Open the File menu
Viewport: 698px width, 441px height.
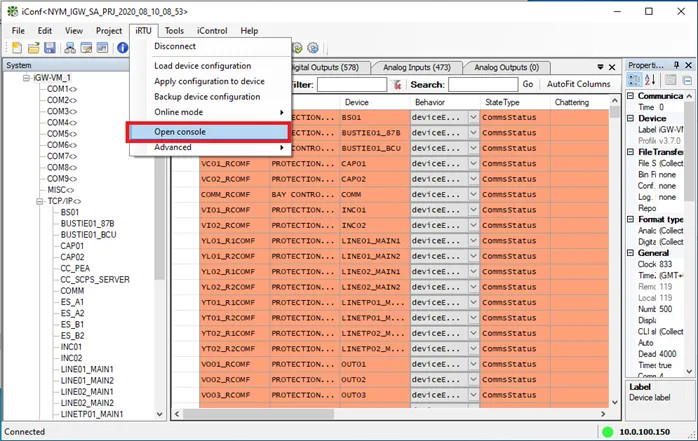click(18, 31)
